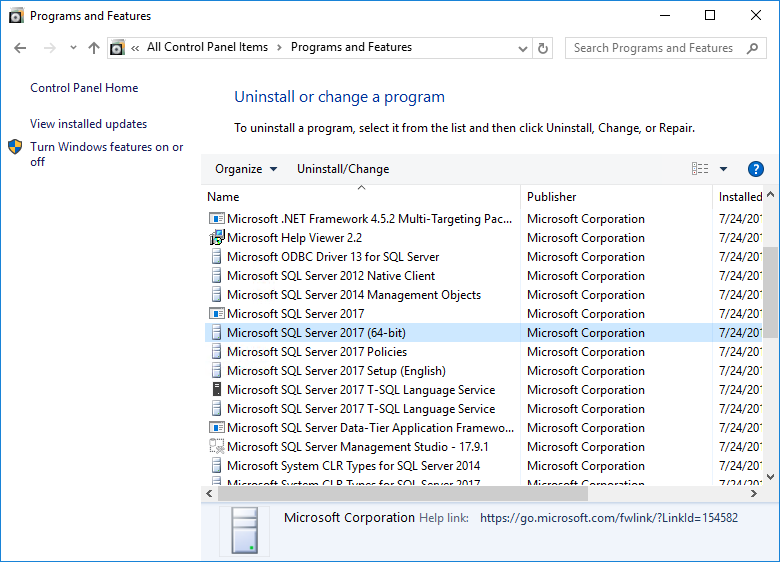Image resolution: width=780 pixels, height=562 pixels.
Task: Click the search magnifier icon
Action: pos(753,48)
